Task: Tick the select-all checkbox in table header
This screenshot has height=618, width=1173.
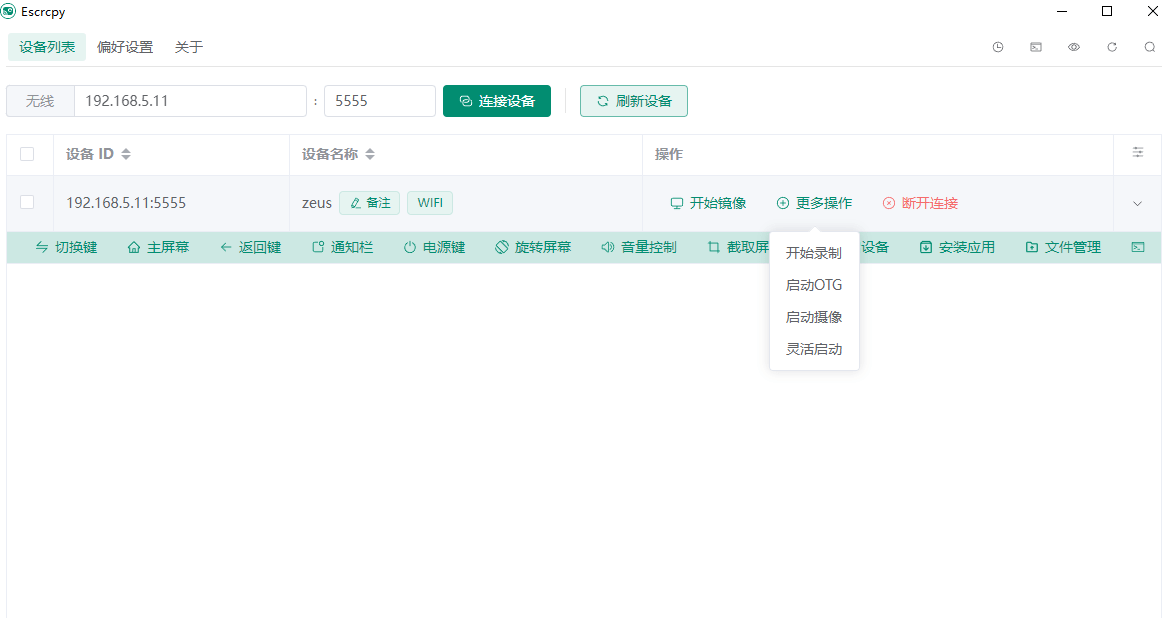Action: point(27,154)
